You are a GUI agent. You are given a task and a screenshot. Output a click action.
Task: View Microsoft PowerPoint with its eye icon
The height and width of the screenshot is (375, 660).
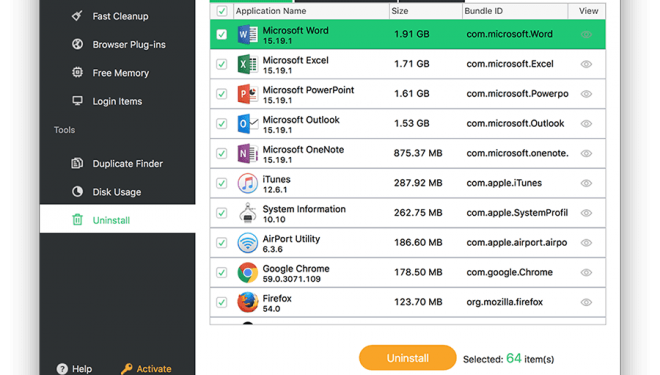click(586, 94)
